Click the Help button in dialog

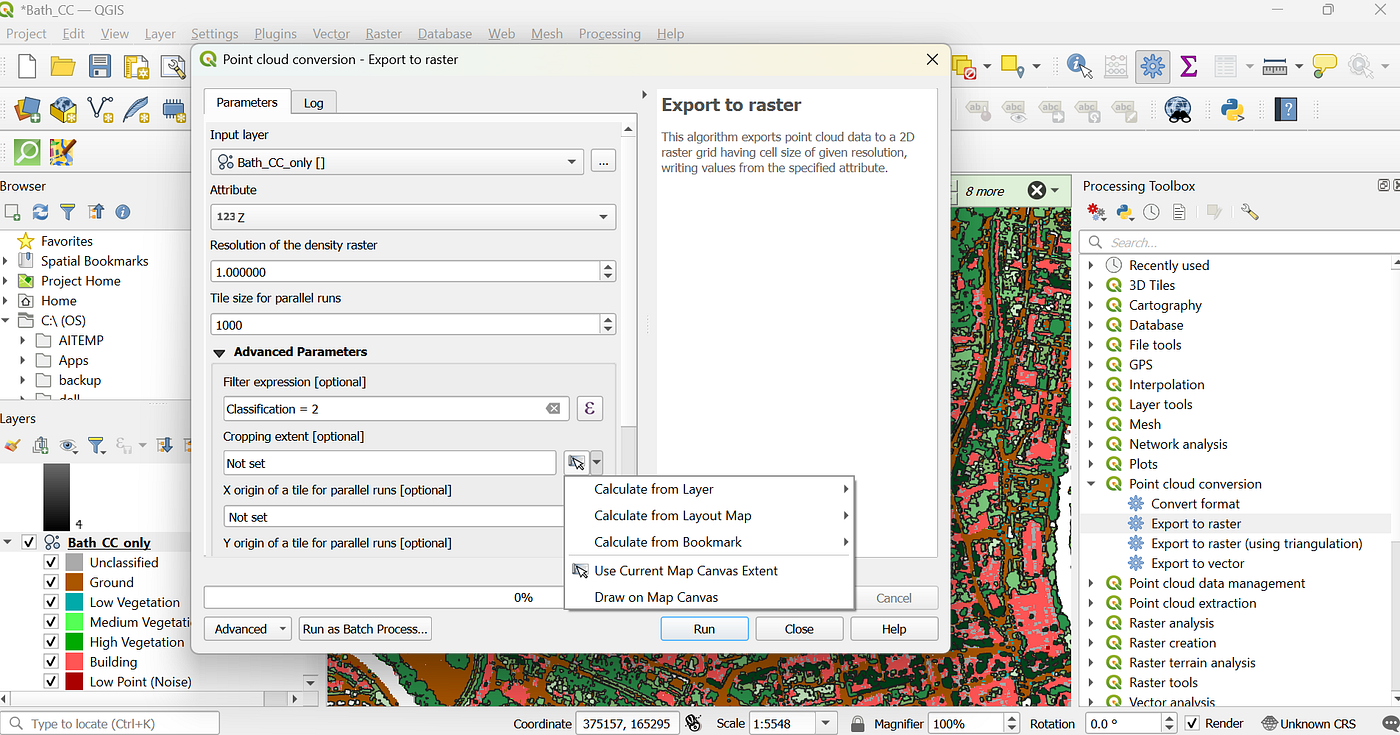[894, 629]
